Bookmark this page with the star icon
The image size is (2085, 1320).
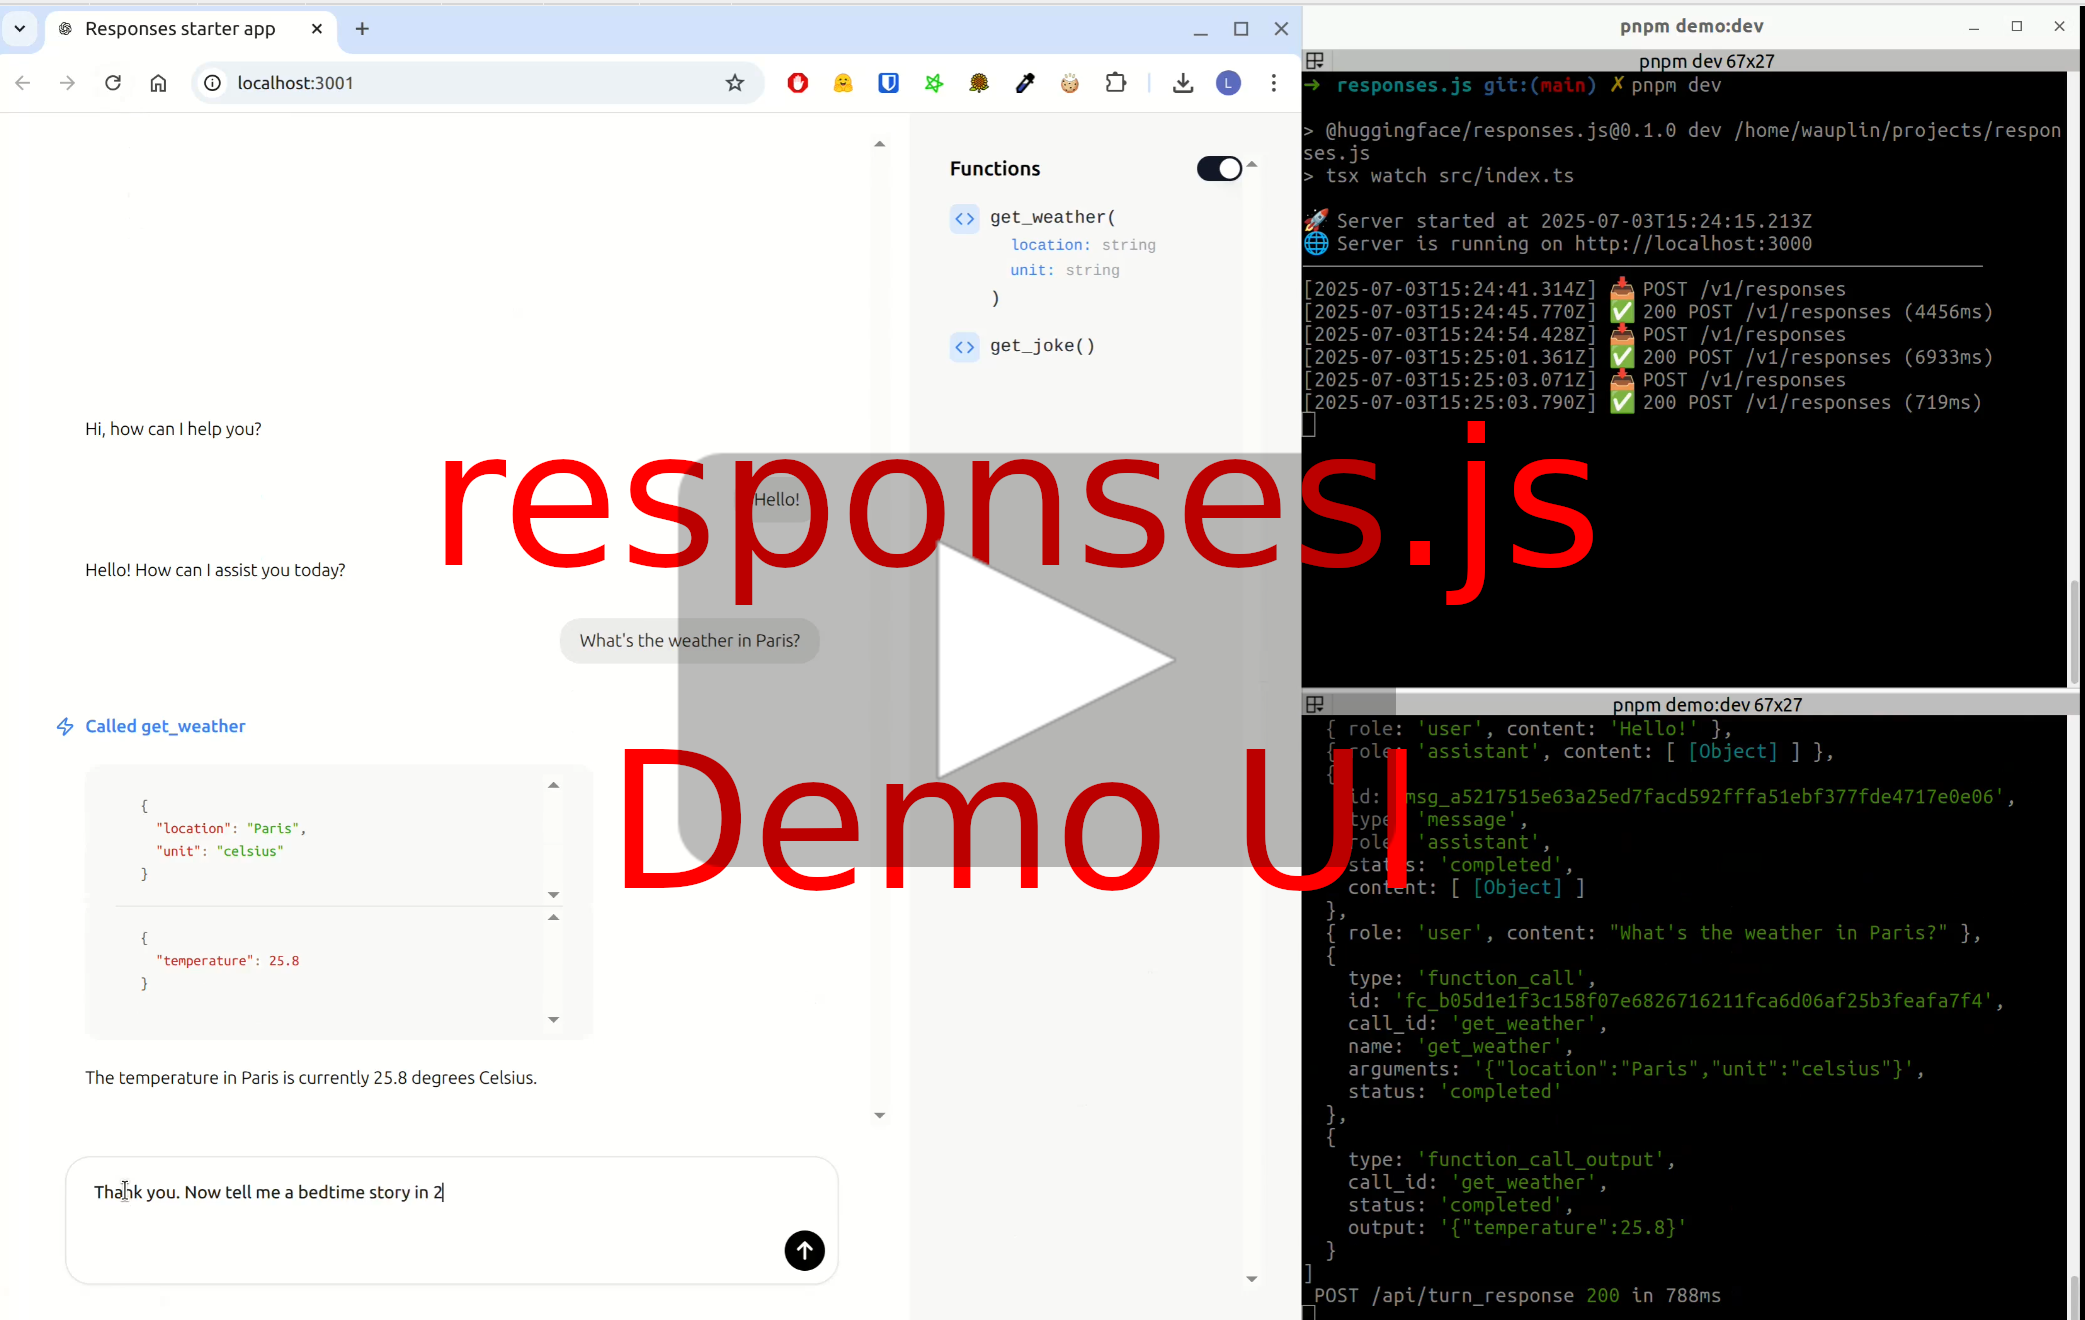coord(735,83)
